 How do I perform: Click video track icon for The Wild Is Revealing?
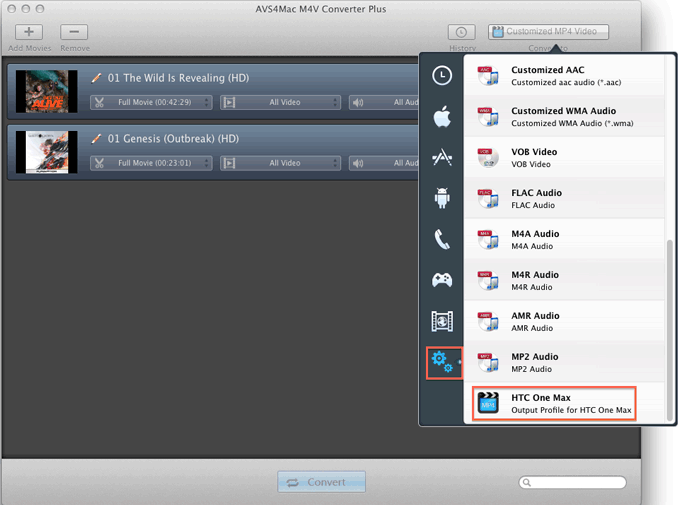pyautogui.click(x=229, y=102)
